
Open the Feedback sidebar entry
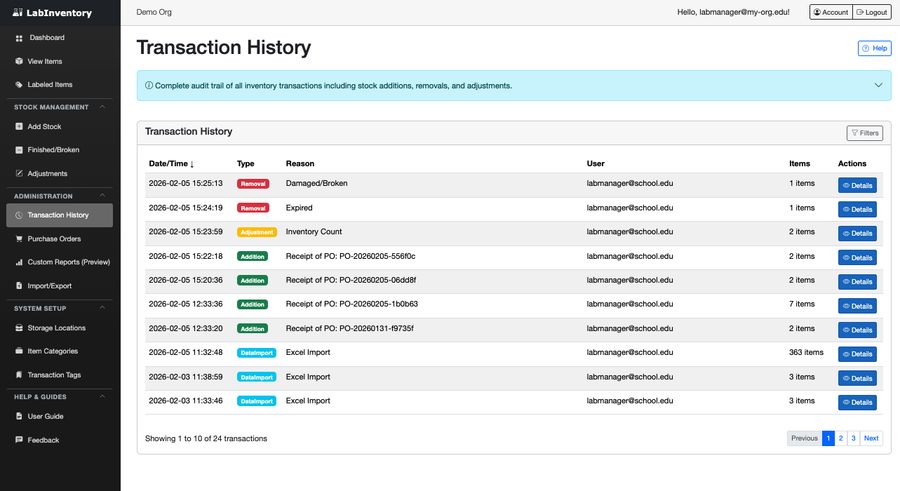(60, 440)
